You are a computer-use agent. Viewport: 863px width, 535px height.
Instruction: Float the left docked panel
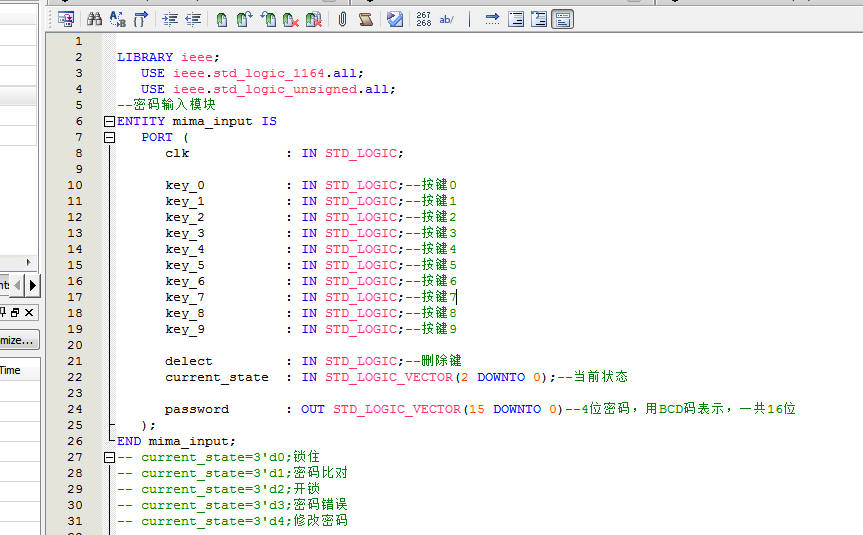point(15,313)
